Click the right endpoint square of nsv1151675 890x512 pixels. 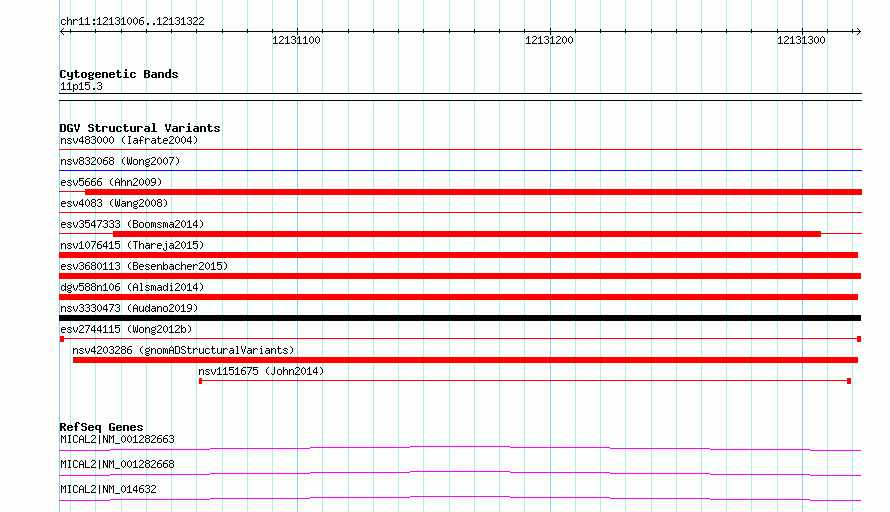tap(849, 381)
